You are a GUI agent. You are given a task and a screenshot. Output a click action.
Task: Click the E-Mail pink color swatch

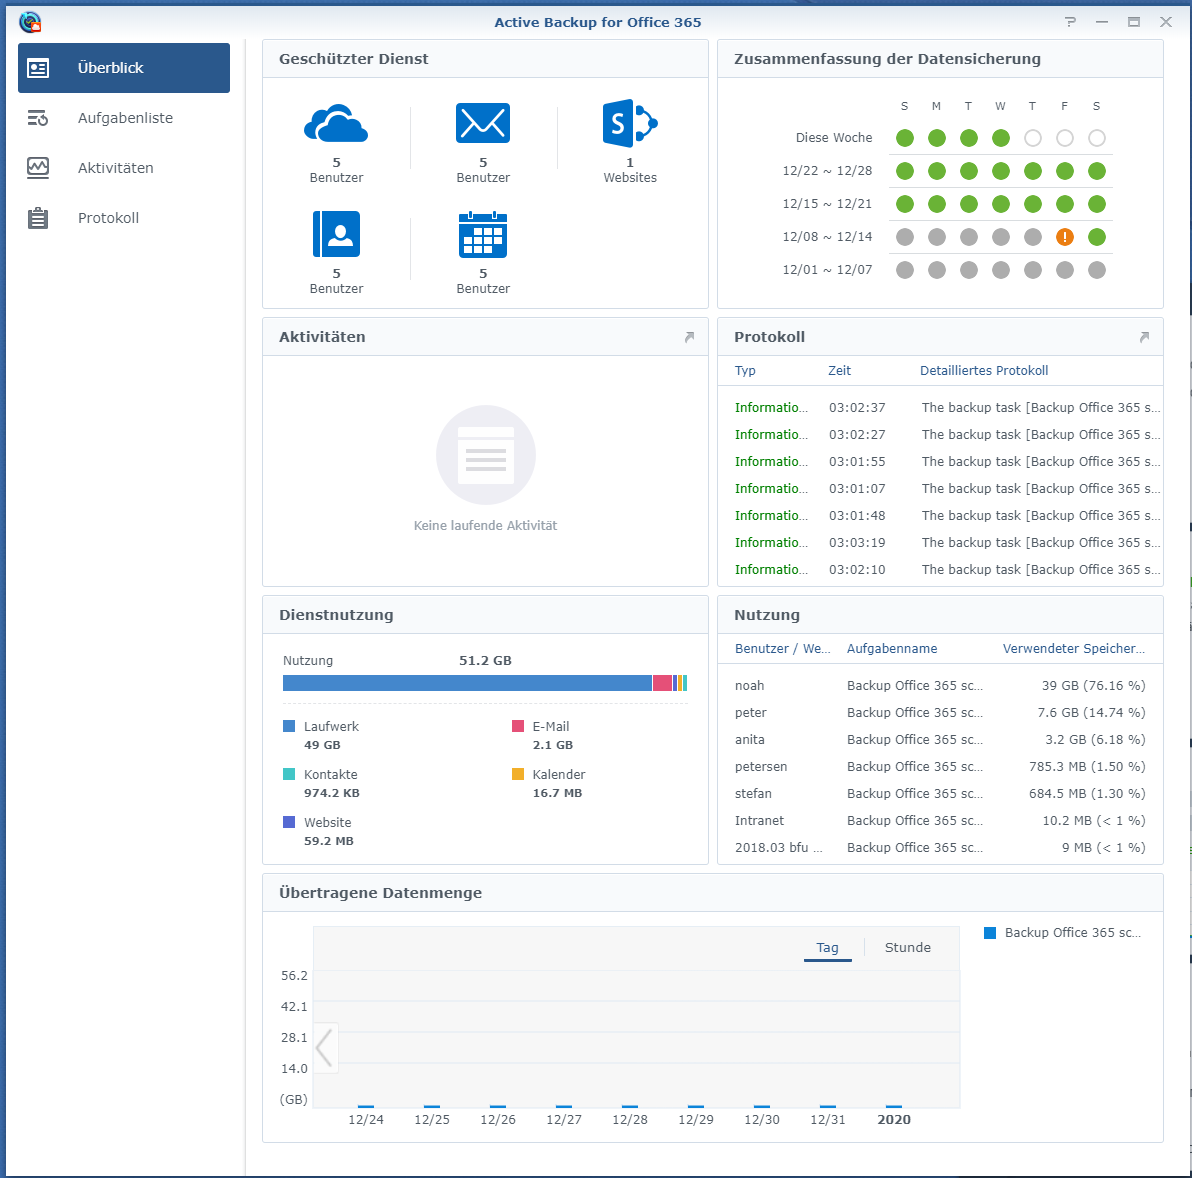(x=518, y=727)
